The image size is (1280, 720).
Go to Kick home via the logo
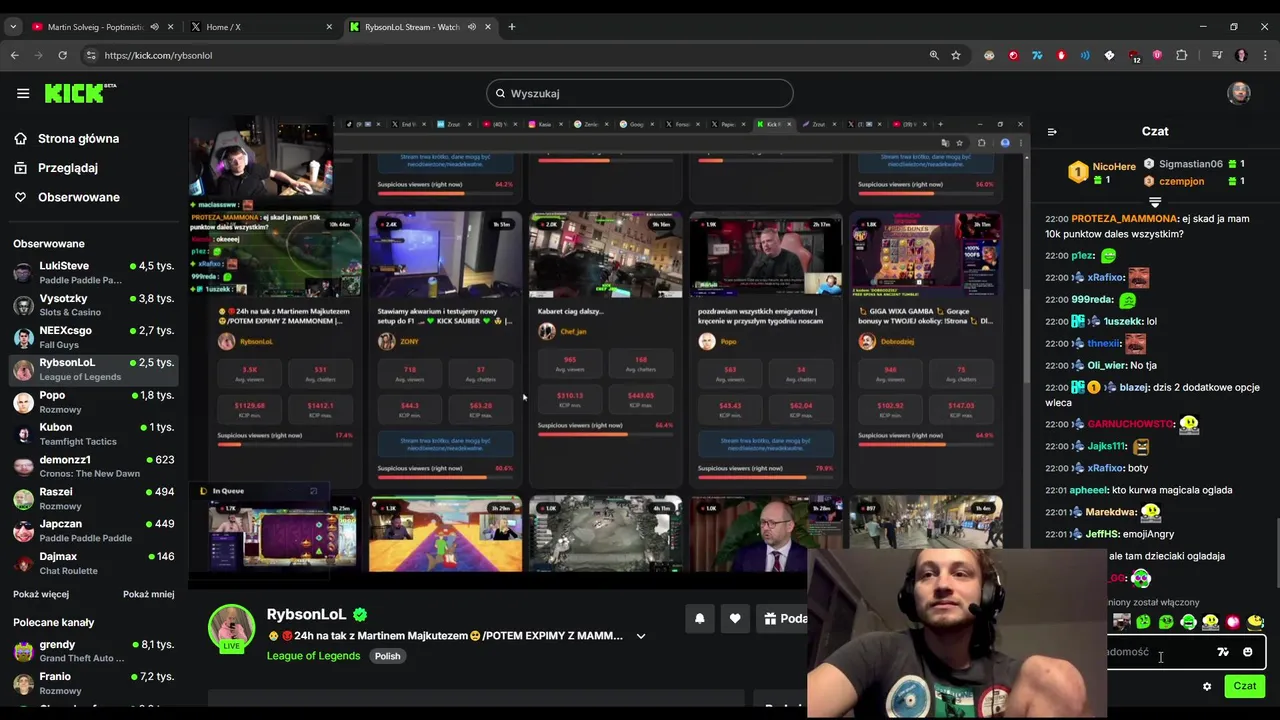80,93
